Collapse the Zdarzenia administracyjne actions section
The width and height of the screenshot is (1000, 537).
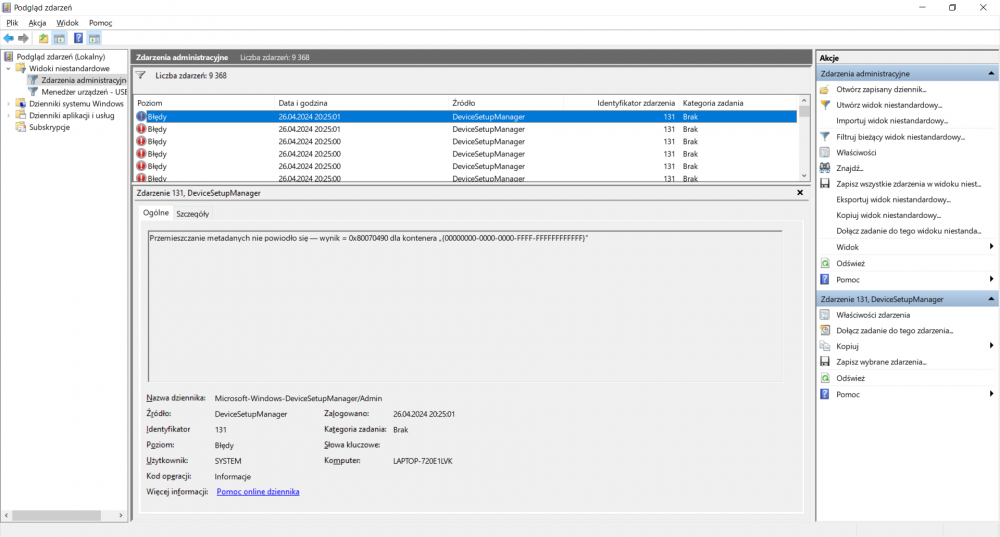coord(991,74)
